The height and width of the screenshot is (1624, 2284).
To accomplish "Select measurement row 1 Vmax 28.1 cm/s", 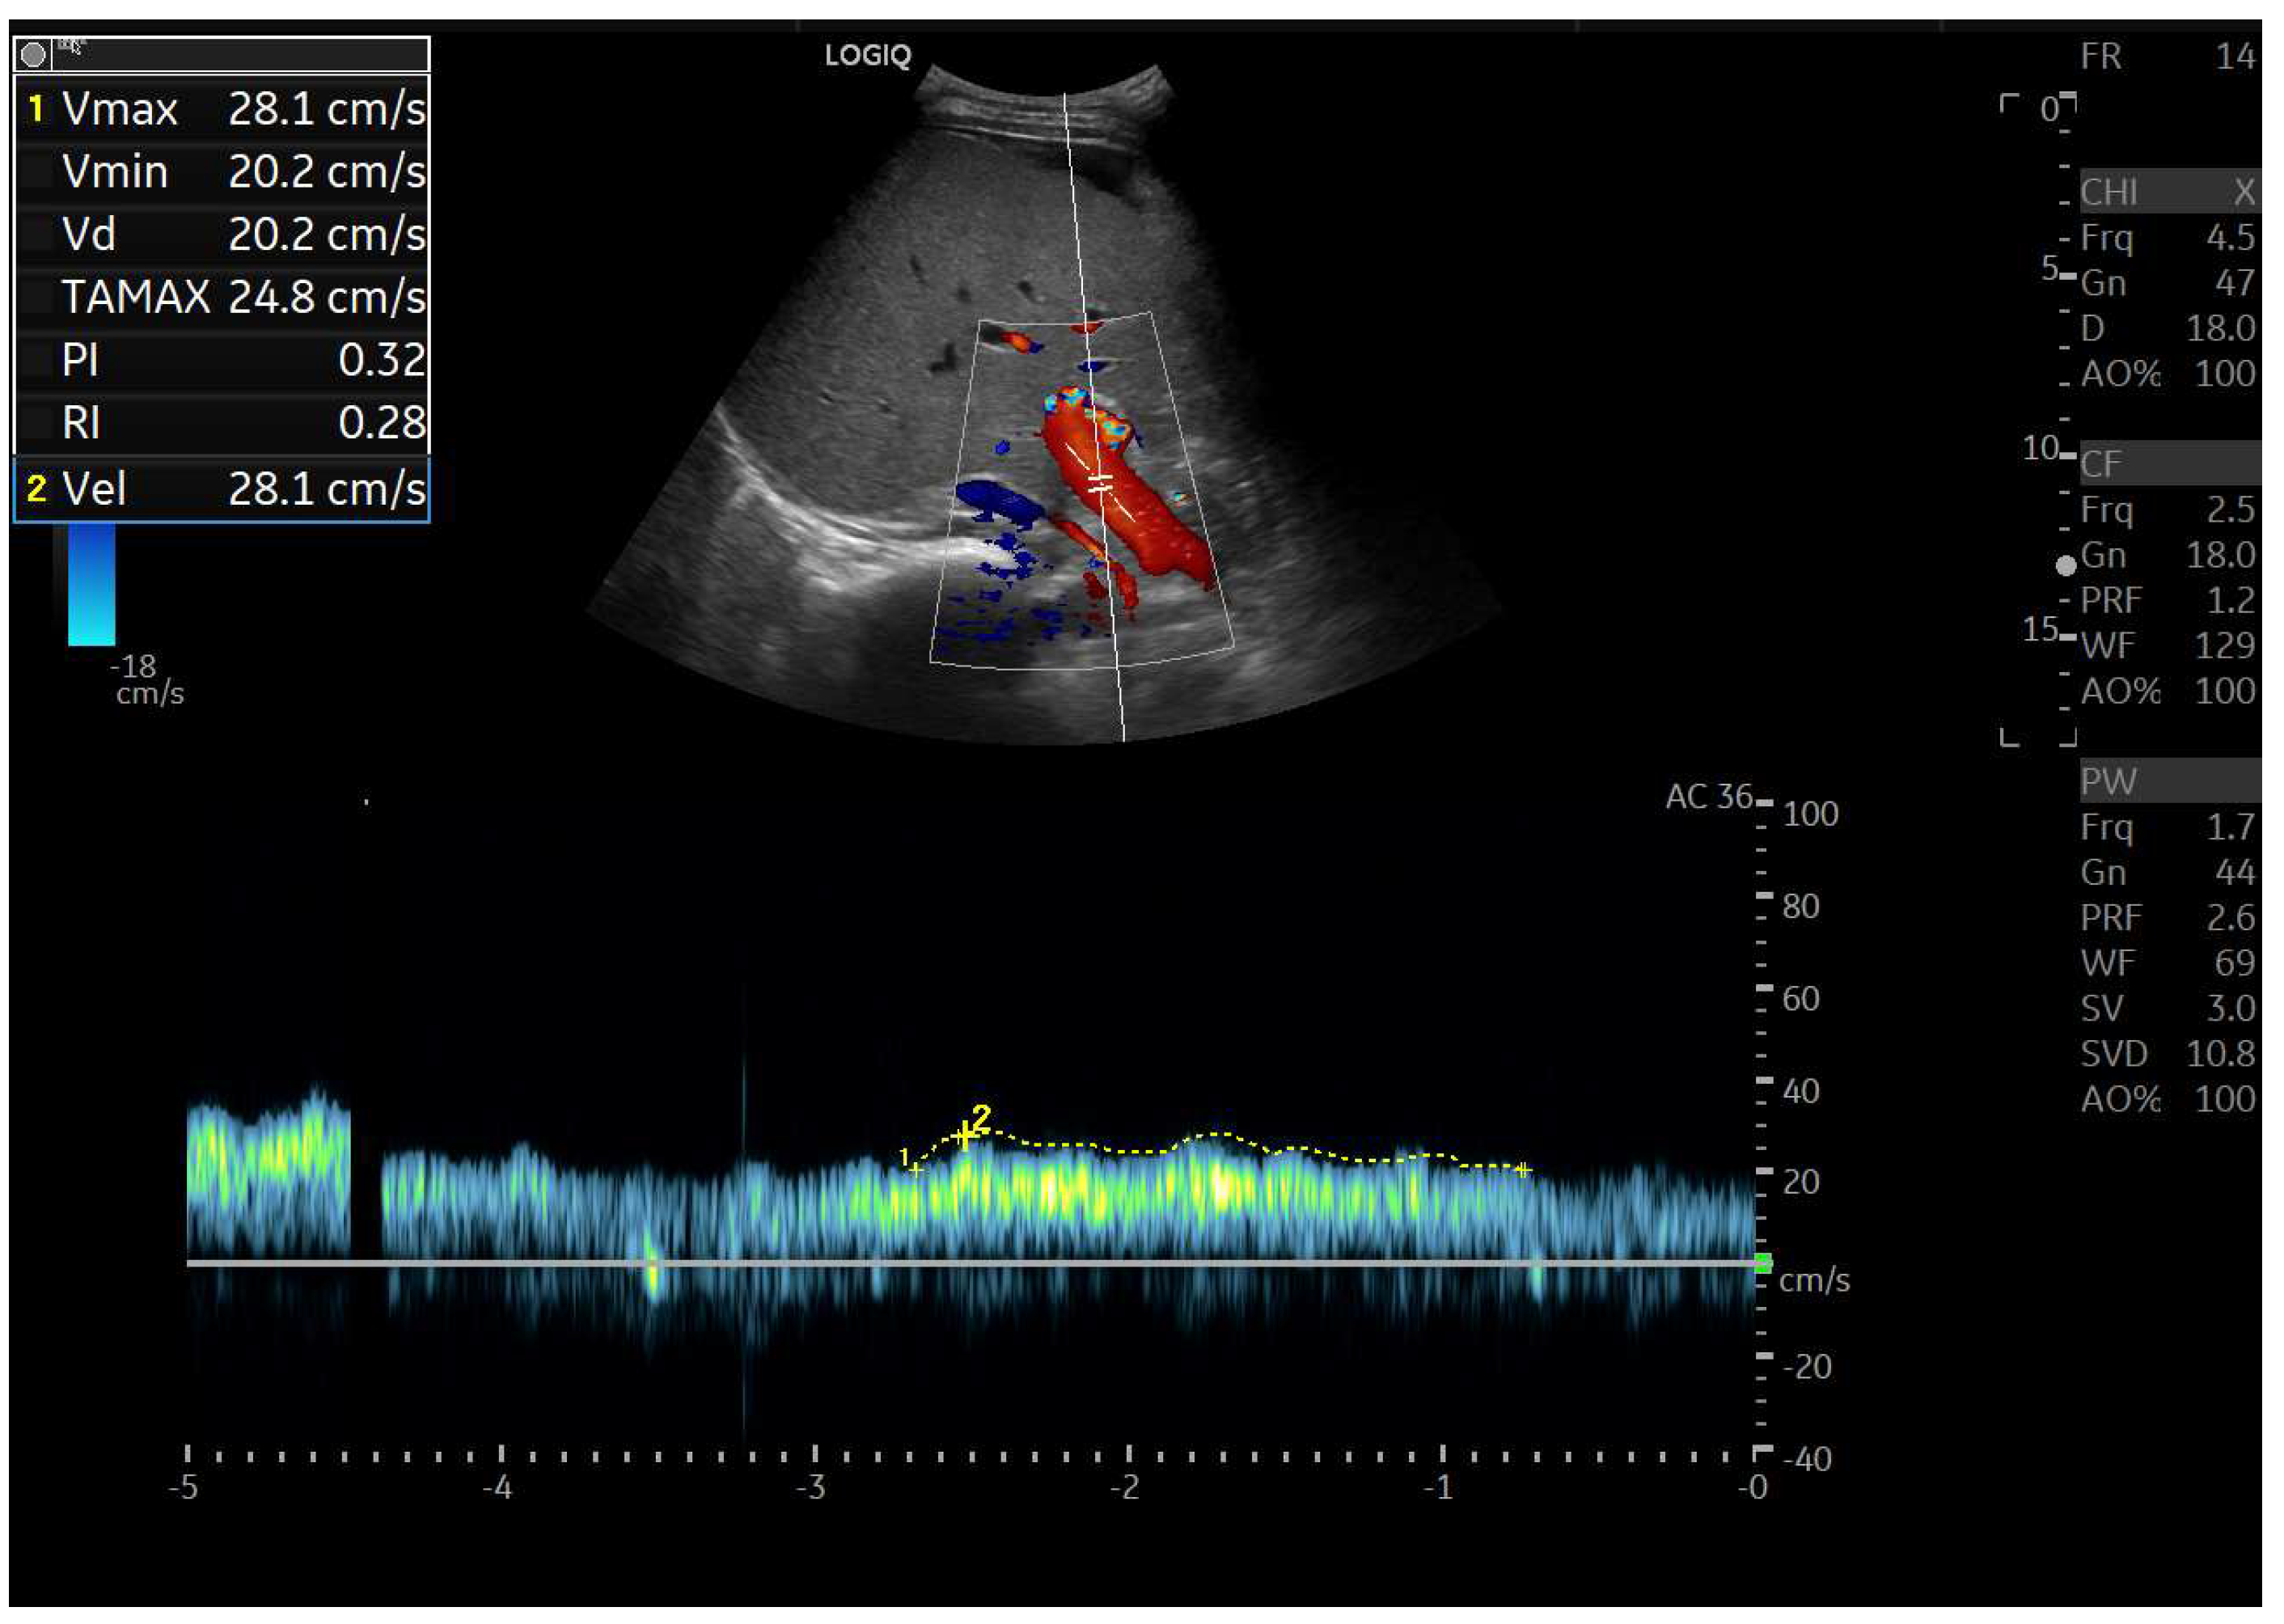I will [222, 109].
